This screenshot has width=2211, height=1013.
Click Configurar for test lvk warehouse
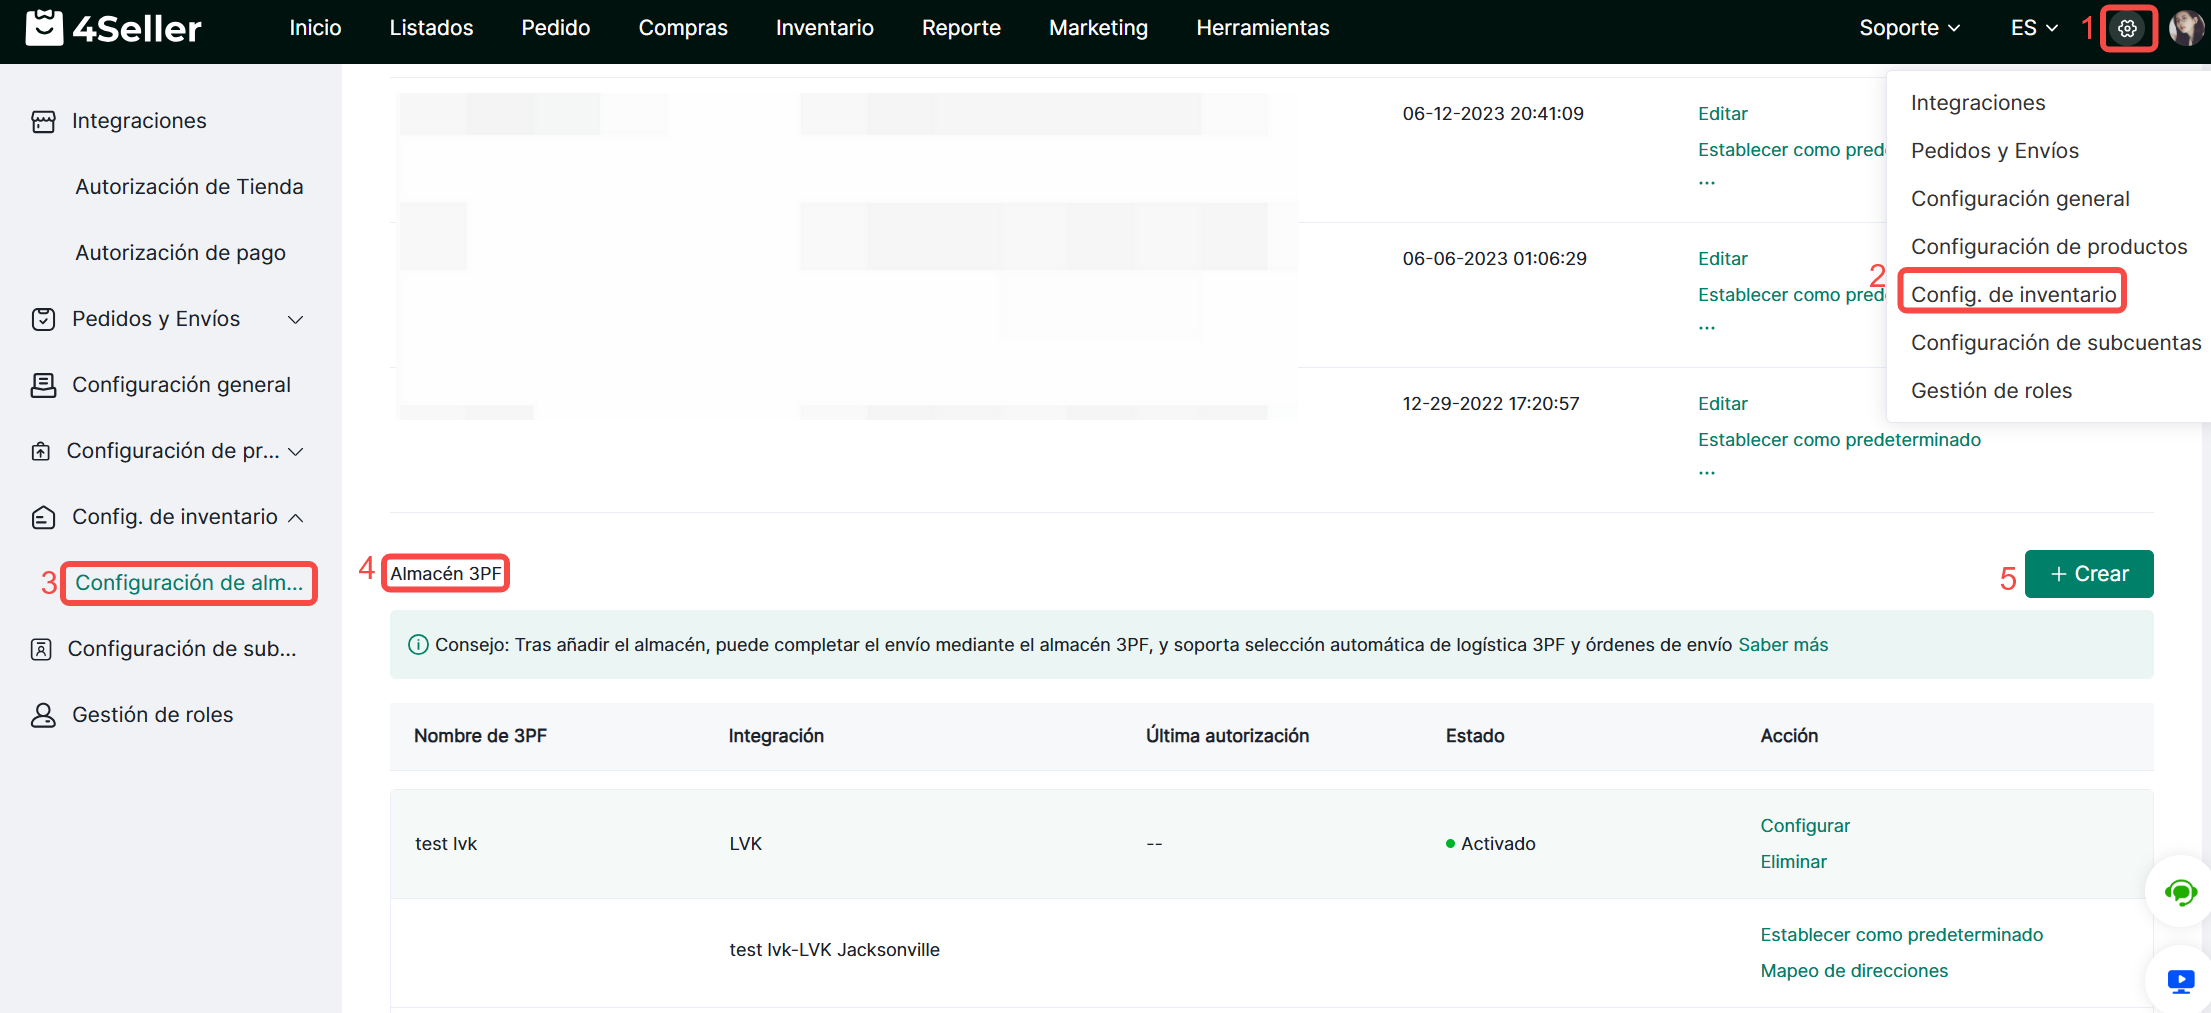tap(1804, 826)
